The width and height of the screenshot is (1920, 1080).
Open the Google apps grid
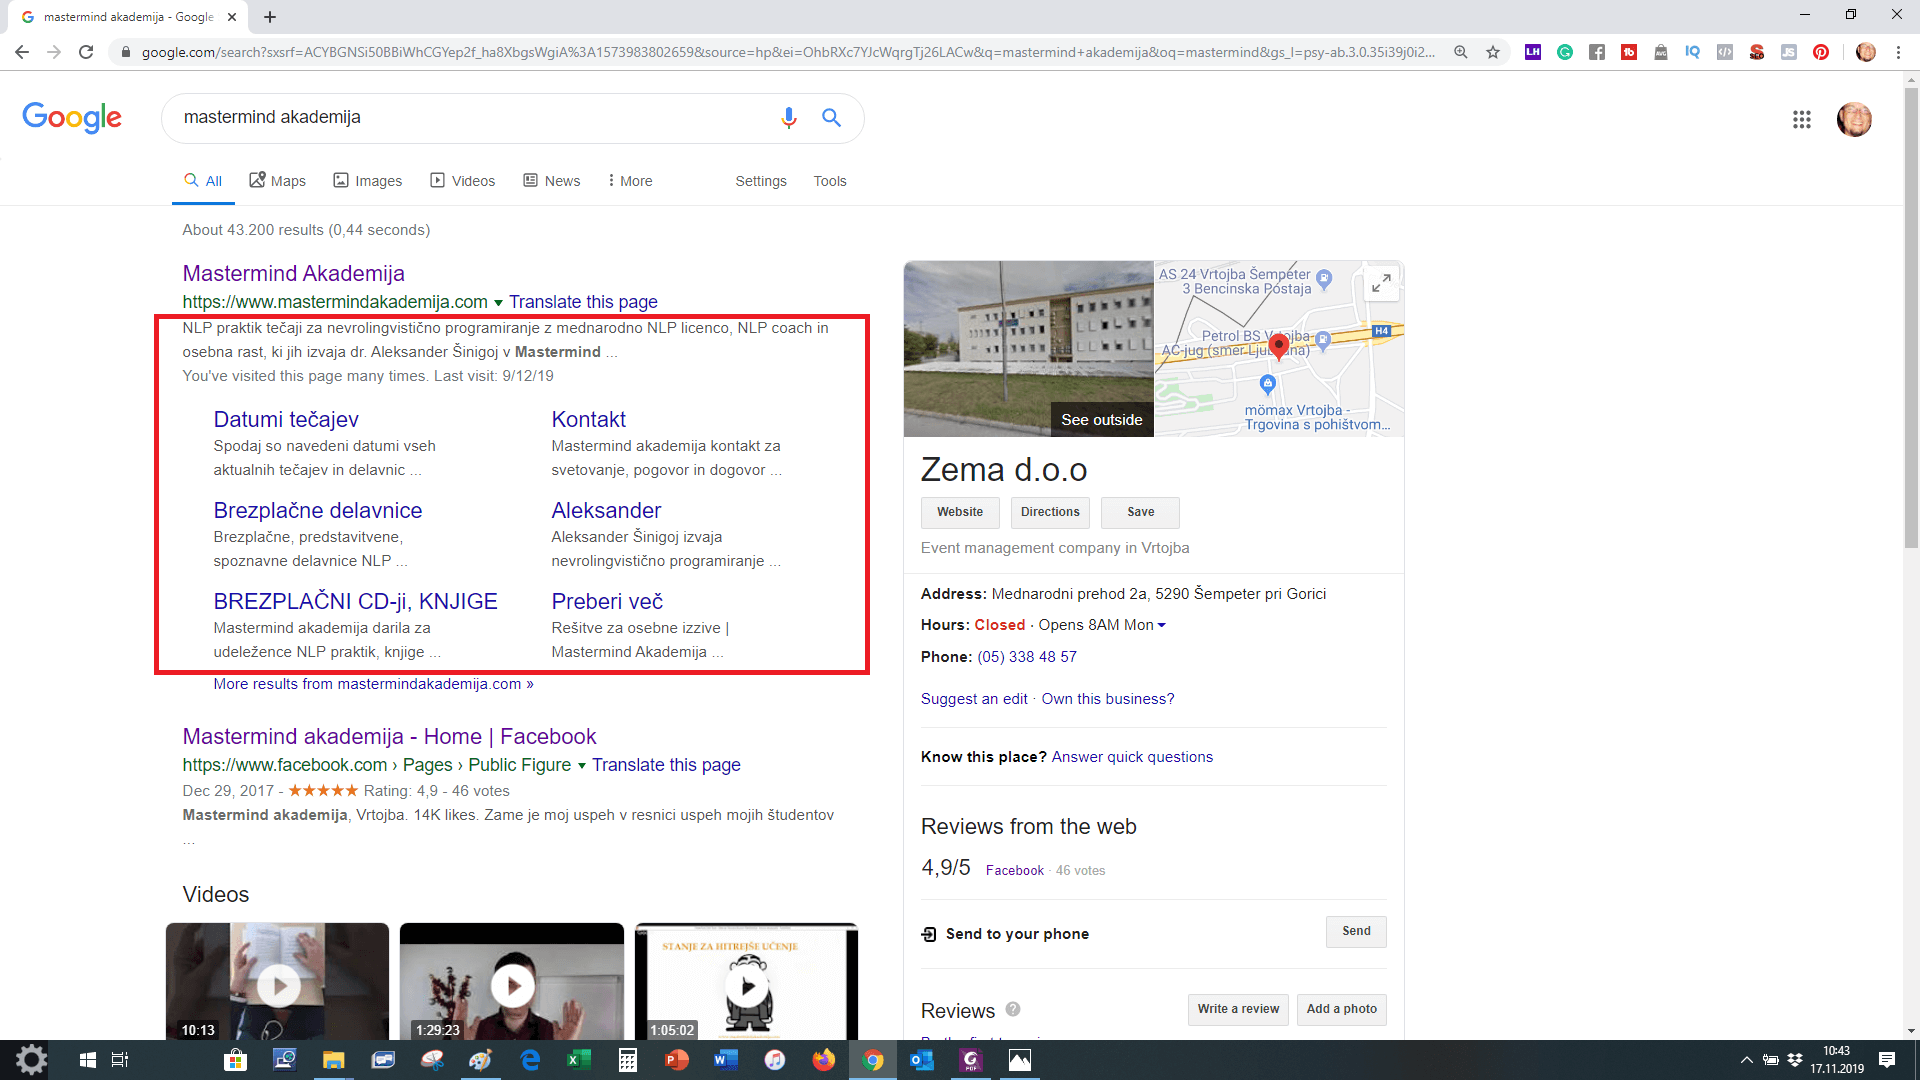1802,120
